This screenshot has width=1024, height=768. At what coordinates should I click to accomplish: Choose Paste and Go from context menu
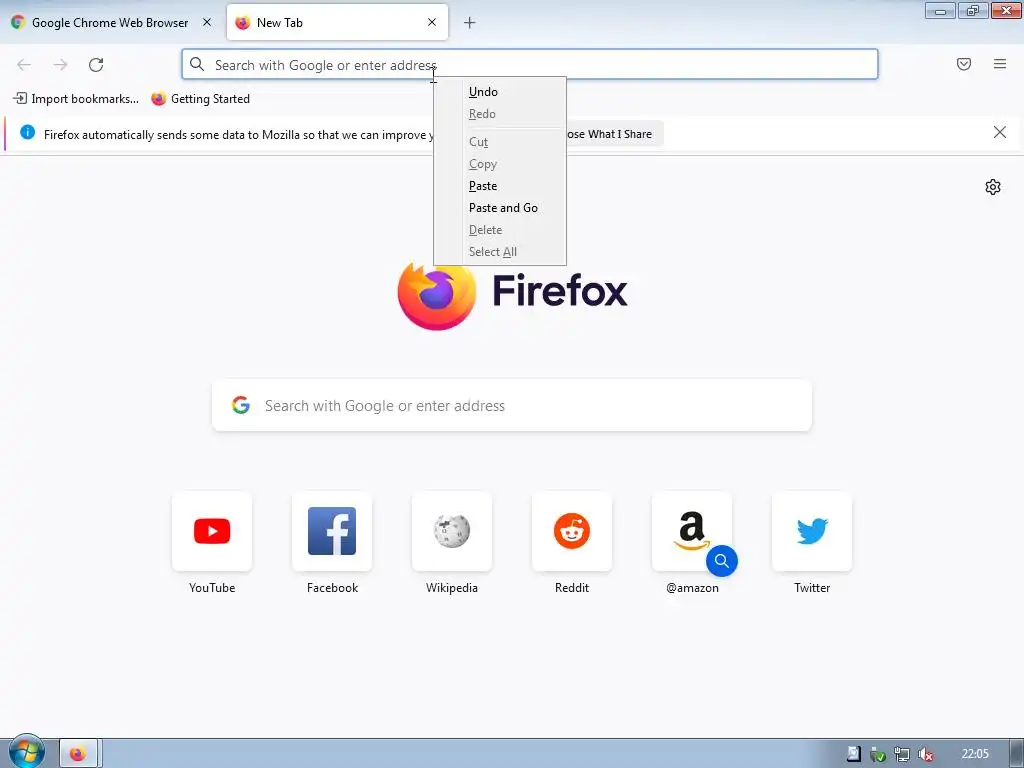coord(500,208)
